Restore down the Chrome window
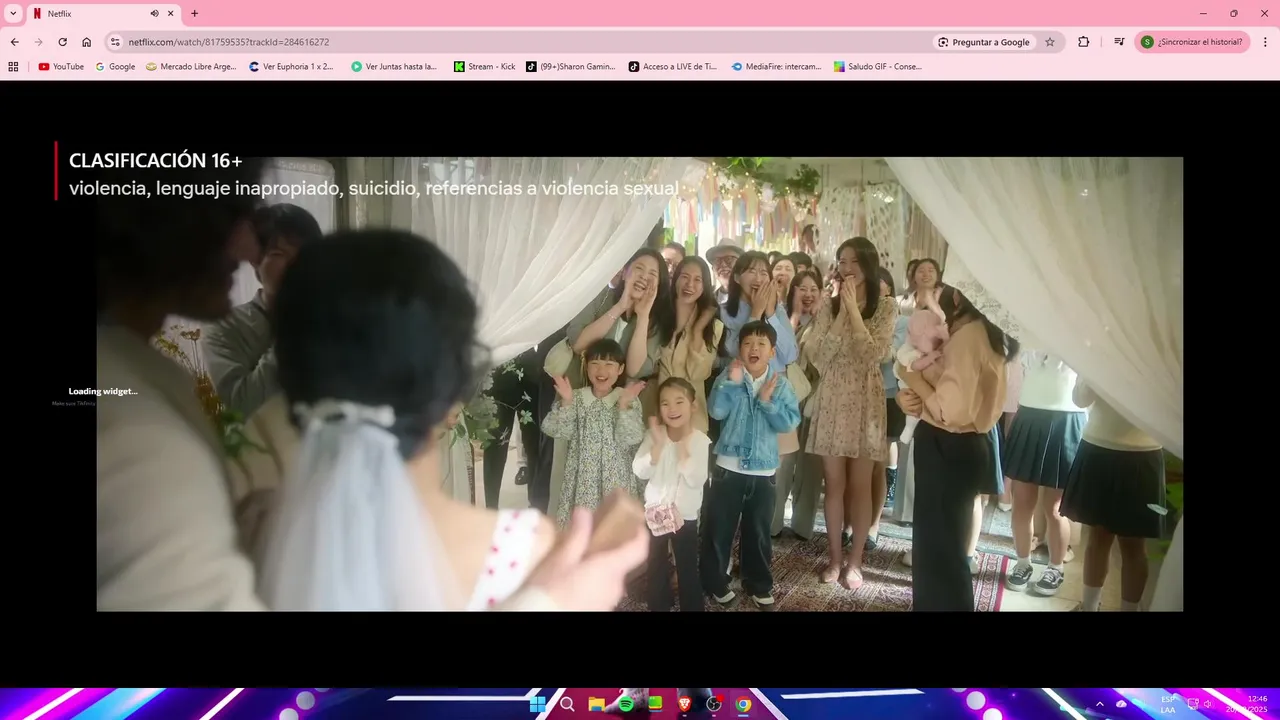 (1233, 13)
